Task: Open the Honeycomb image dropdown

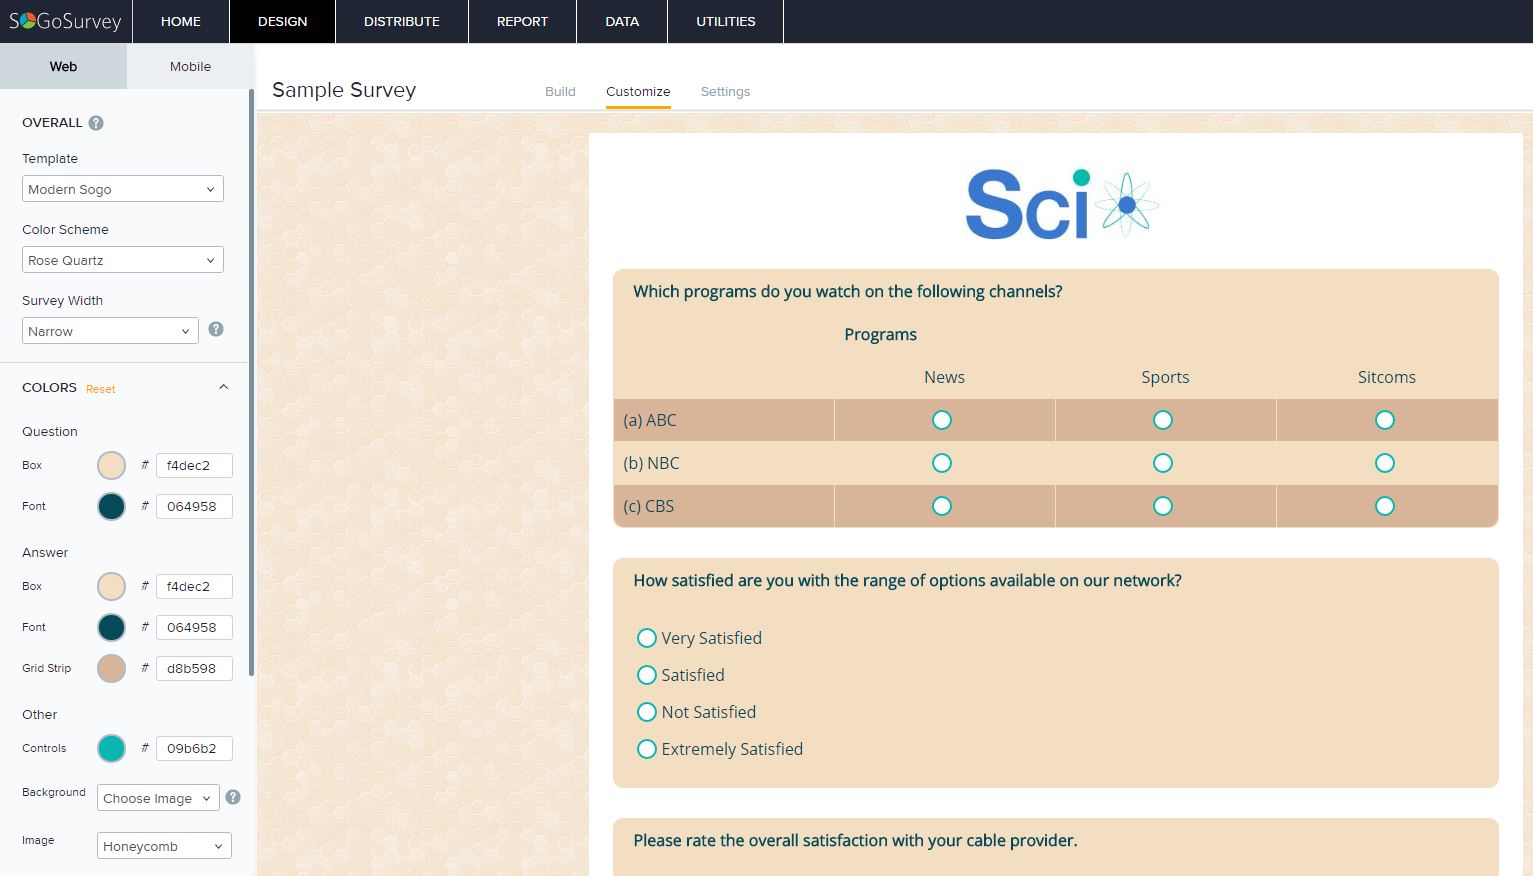Action: [164, 846]
